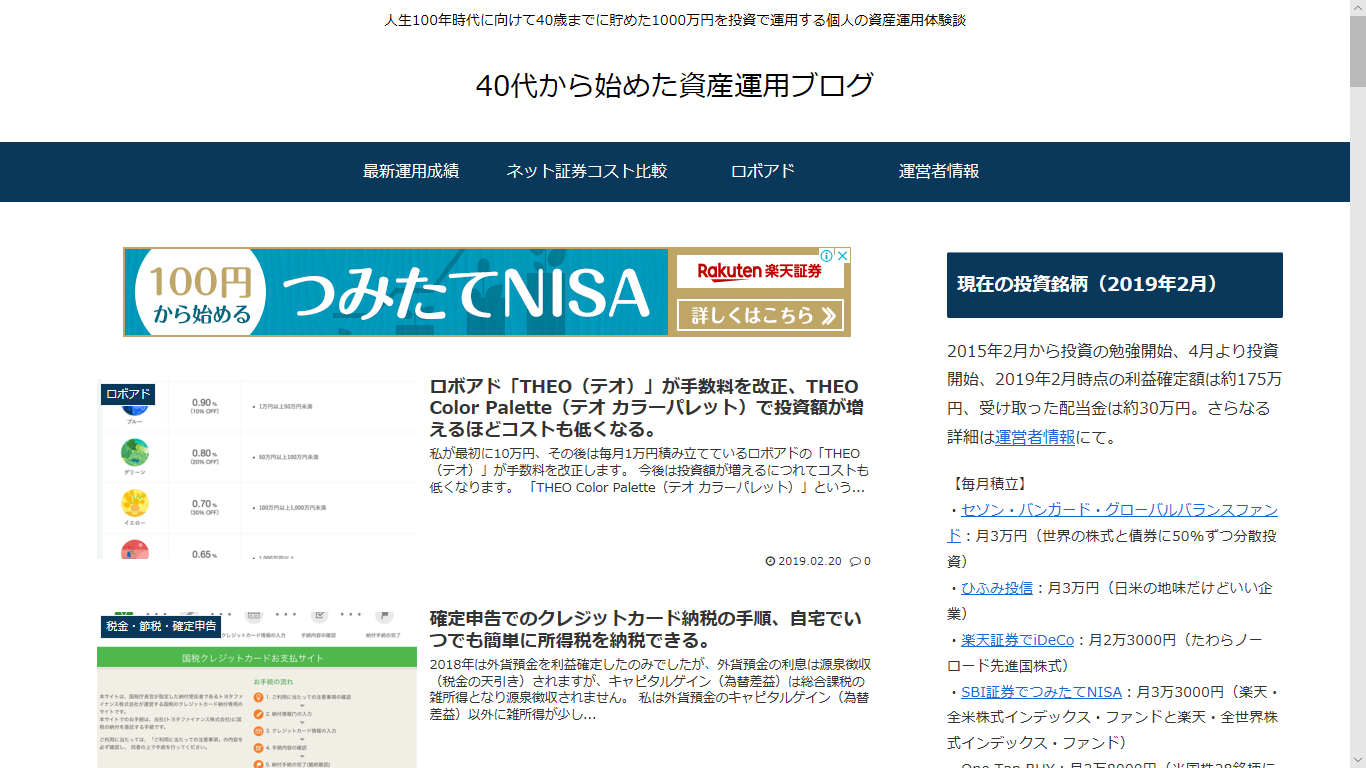The width and height of the screenshot is (1366, 768).
Task: Click the 詳しくはこちら ad button
Action: click(x=762, y=316)
